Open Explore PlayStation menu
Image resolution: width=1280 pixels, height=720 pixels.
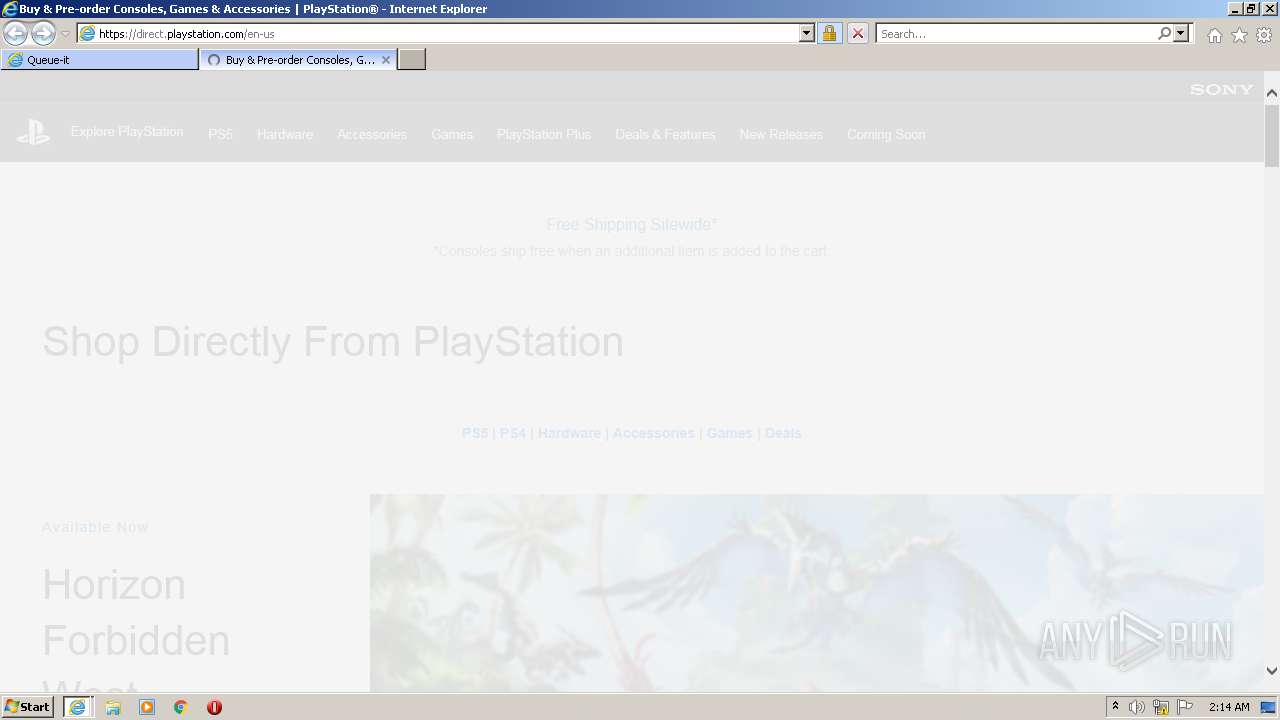(x=127, y=132)
